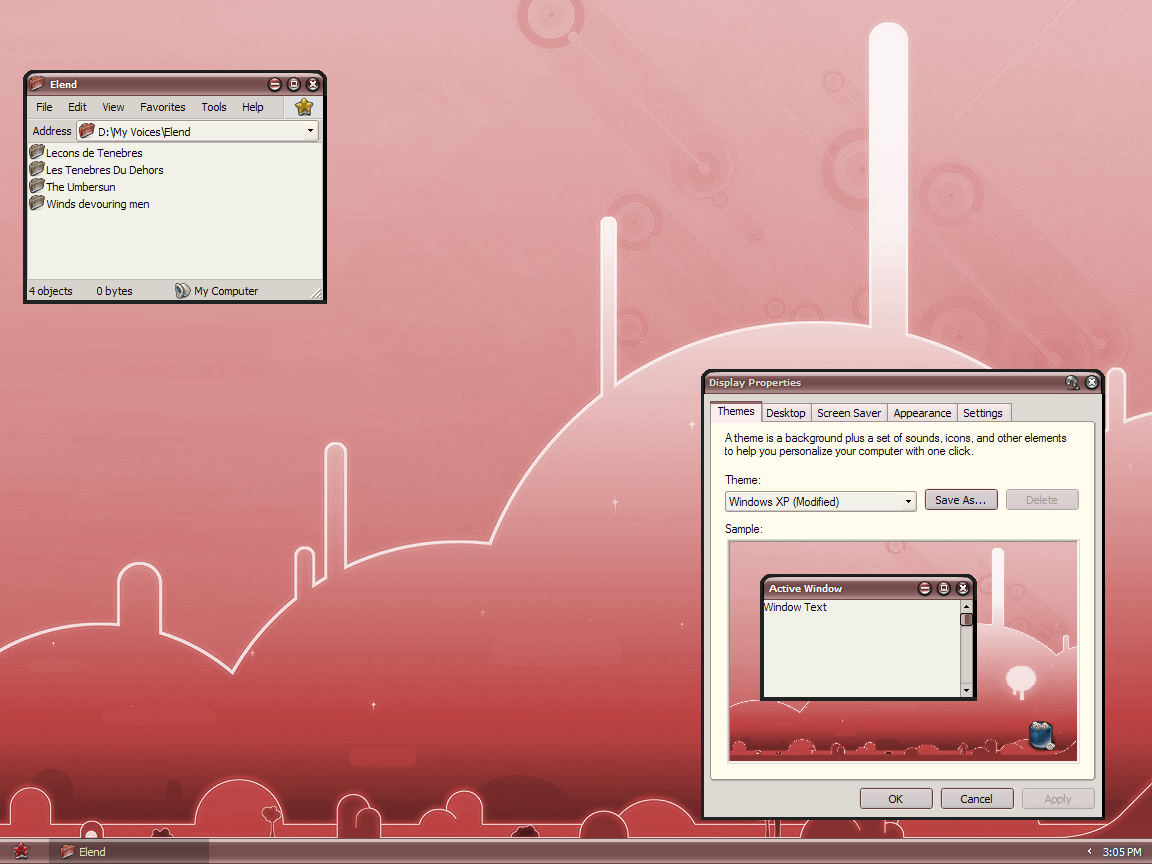Select The Umbersun folder icon
The width and height of the screenshot is (1152, 864).
(x=37, y=186)
